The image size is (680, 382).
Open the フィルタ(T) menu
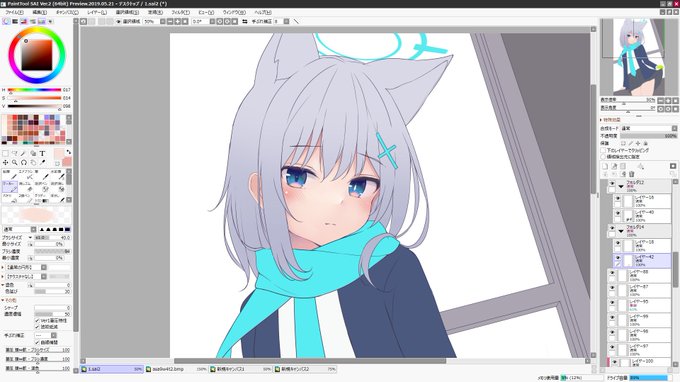tap(180, 13)
